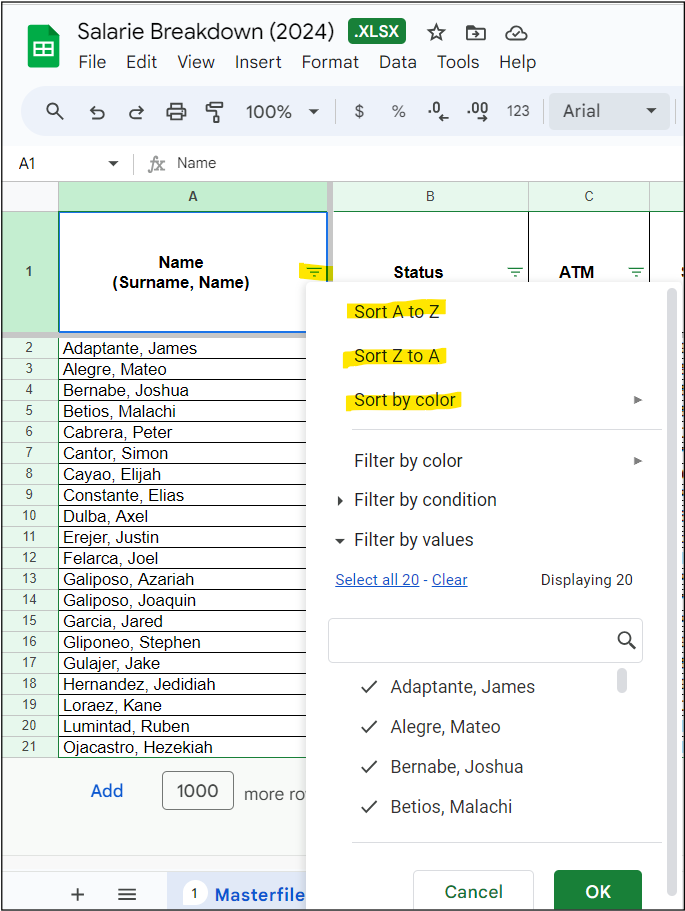Check the cloud document status icon
This screenshot has height=911, width=685.
point(516,33)
